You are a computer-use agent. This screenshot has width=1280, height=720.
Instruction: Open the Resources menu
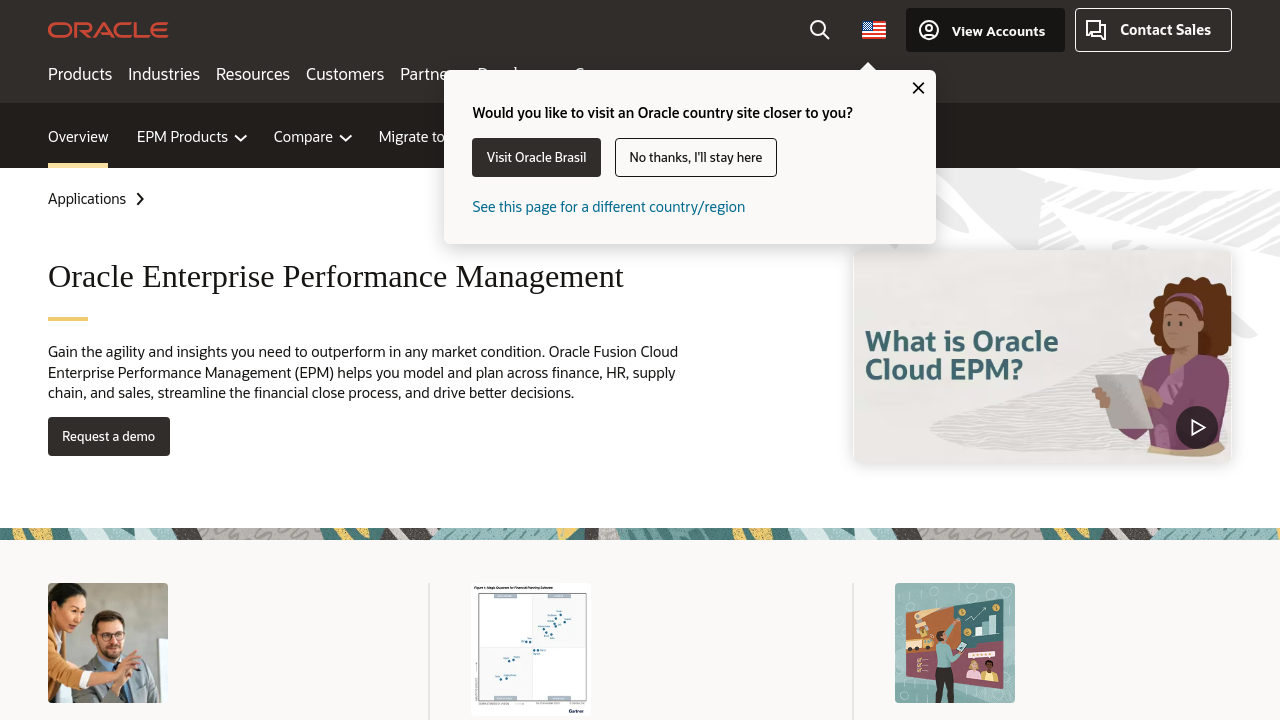(253, 74)
